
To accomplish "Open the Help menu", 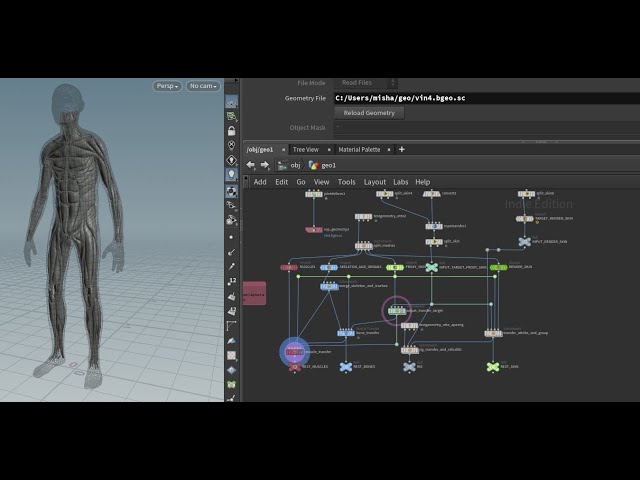I will [x=422, y=182].
